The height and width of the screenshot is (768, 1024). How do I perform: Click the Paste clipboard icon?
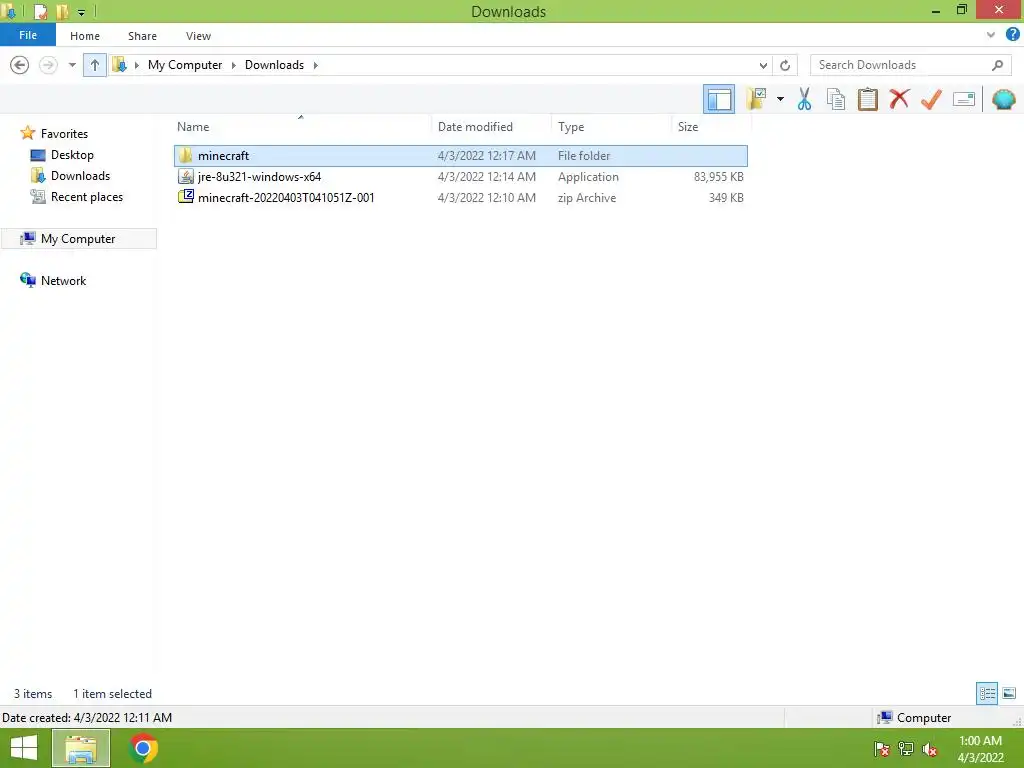[x=867, y=99]
